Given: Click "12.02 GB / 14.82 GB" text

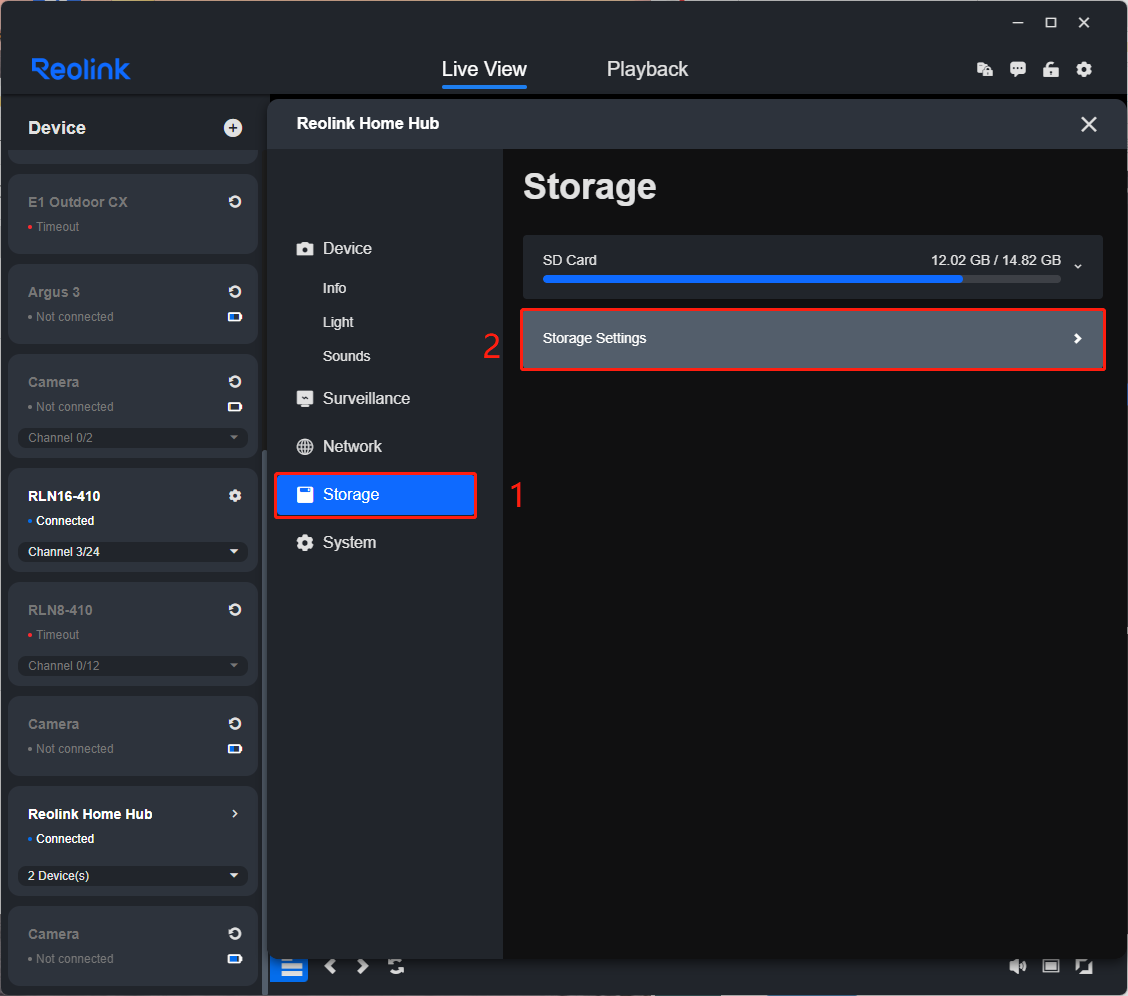Looking at the screenshot, I should tap(996, 260).
